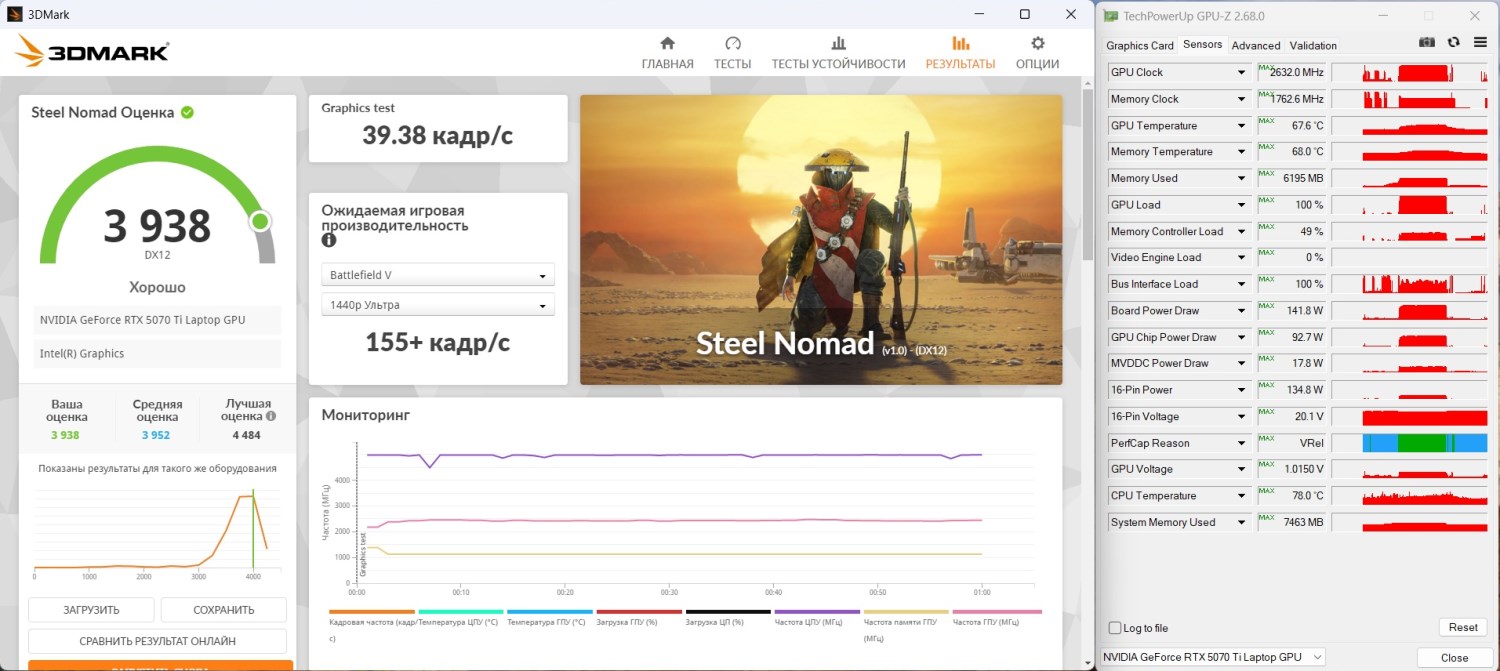
Task: Click the Intel(R) Graphics row
Action: pyautogui.click(x=157, y=353)
